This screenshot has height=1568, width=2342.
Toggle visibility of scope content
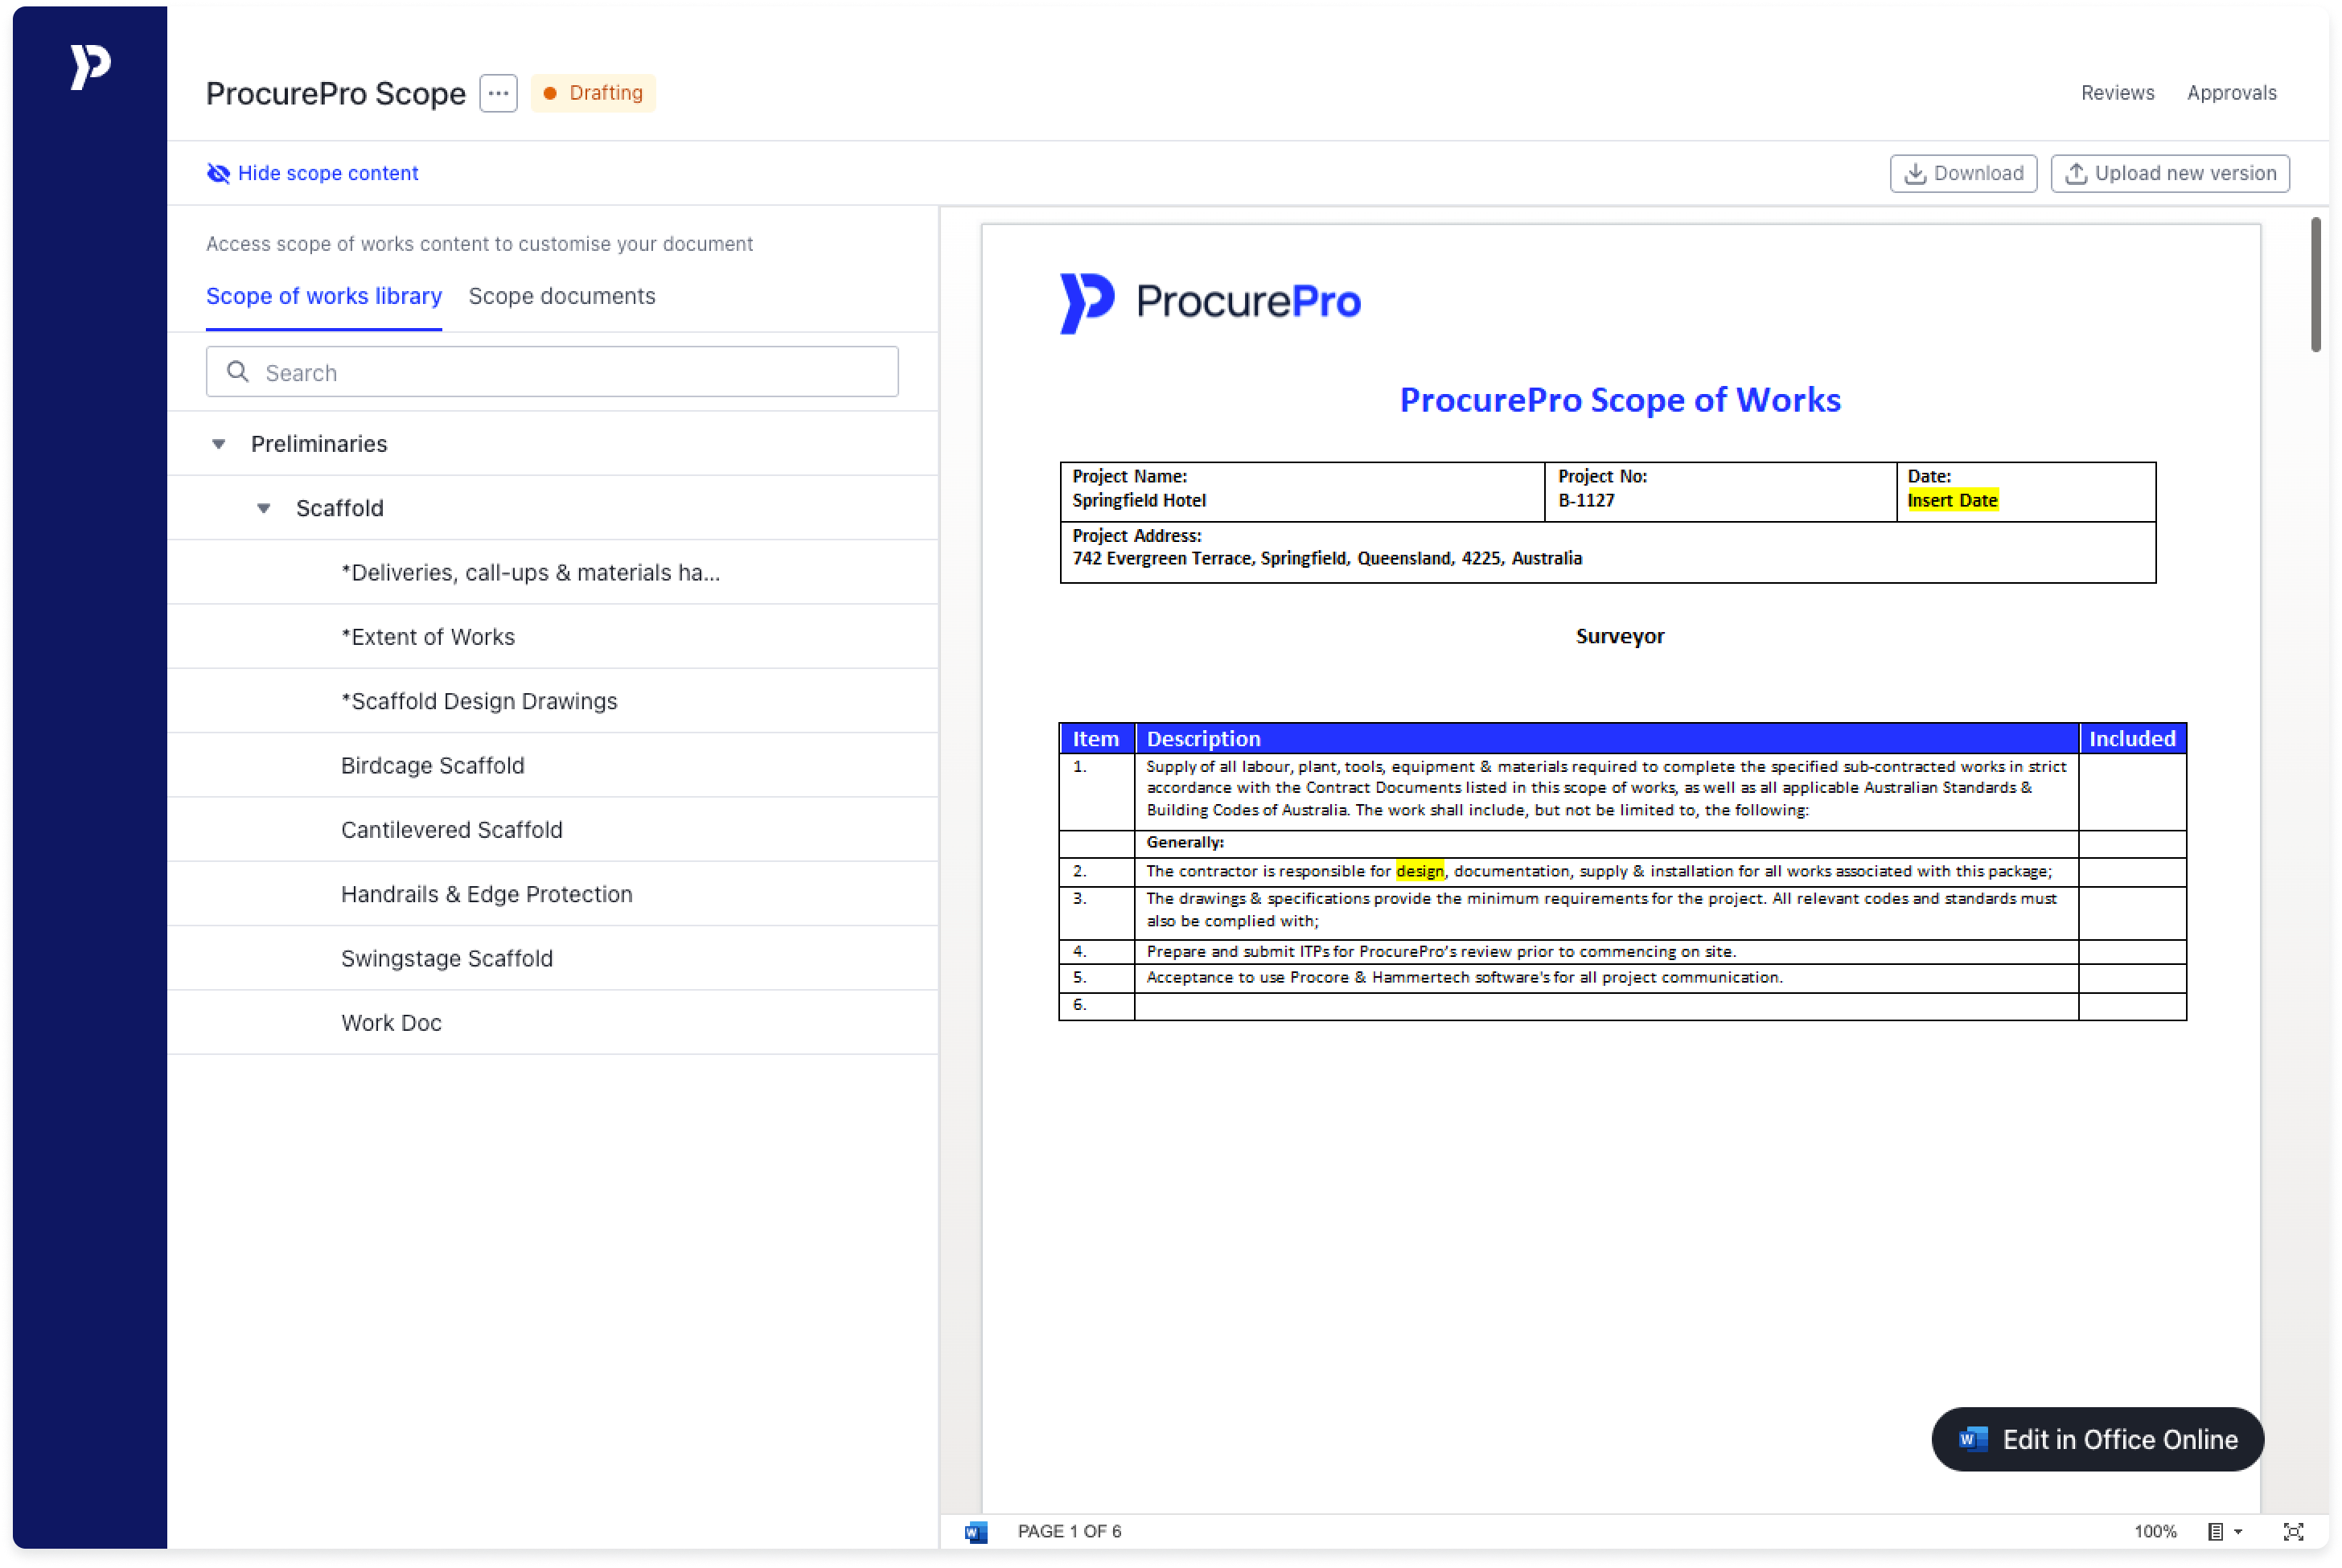(x=311, y=173)
